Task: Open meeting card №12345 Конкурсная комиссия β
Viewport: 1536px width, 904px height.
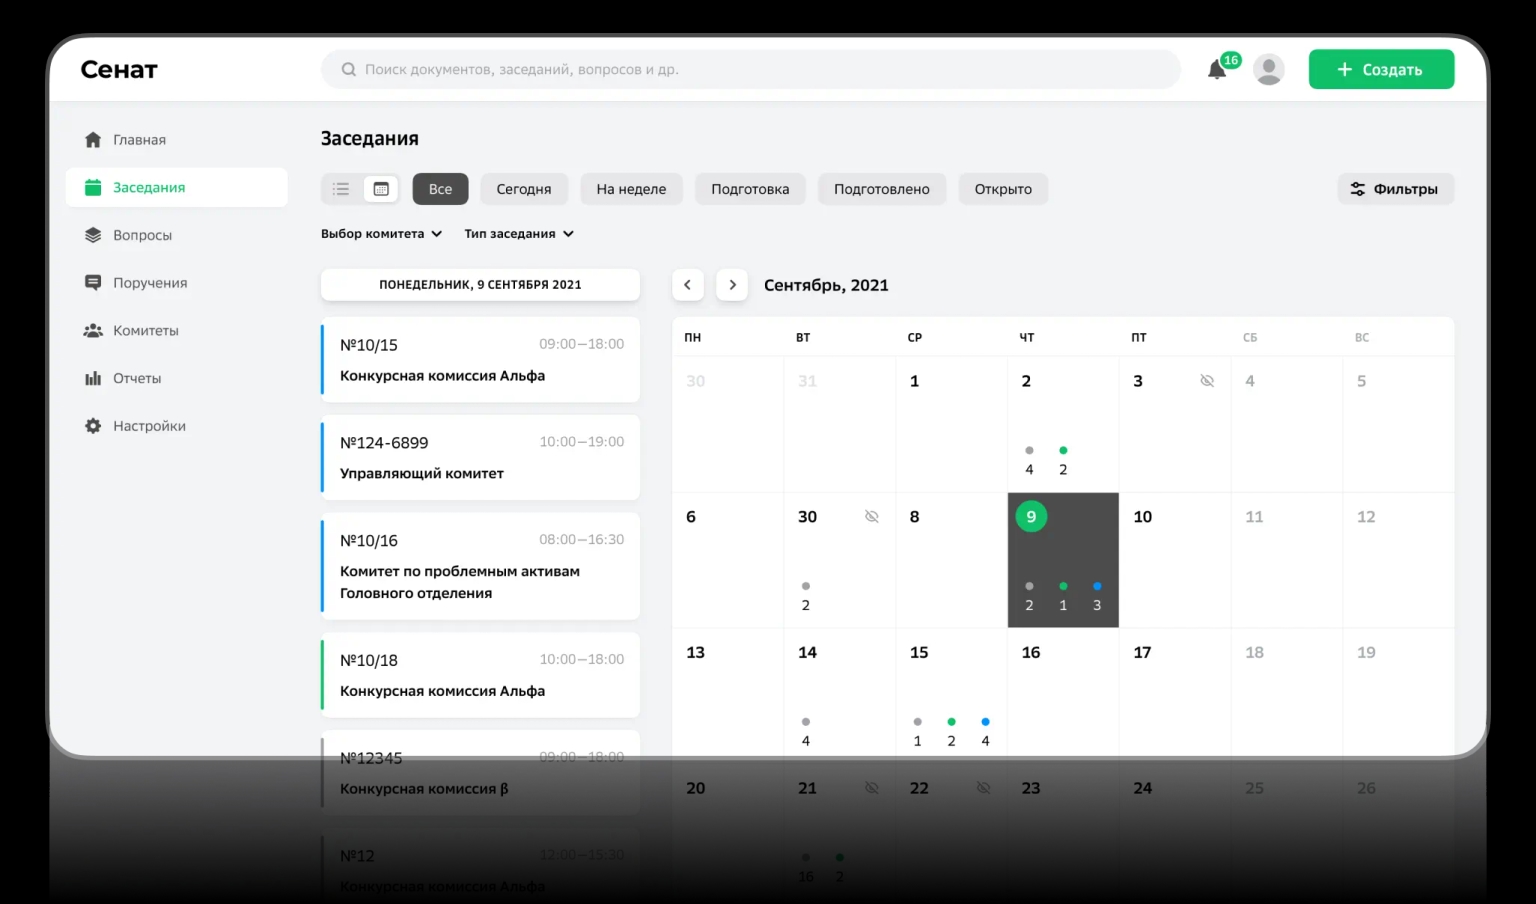Action: 480,773
